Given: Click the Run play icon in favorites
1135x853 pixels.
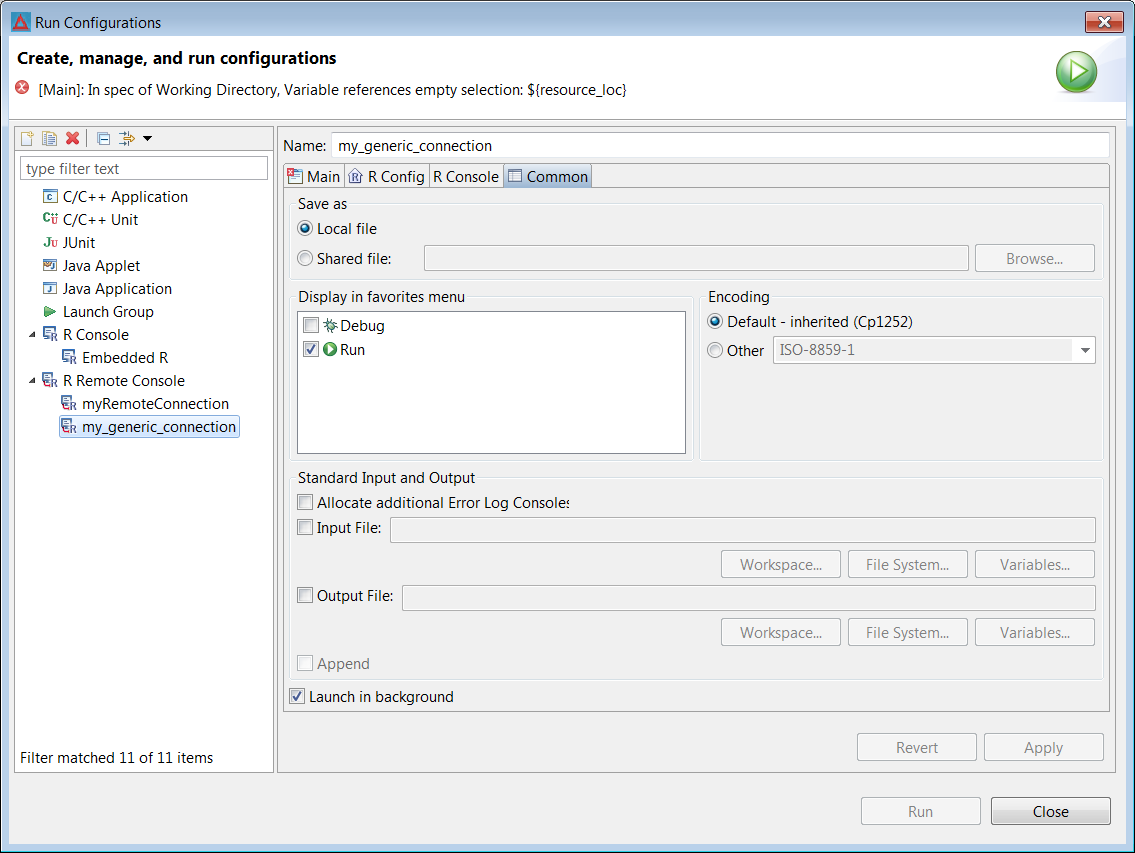Looking at the screenshot, I should pyautogui.click(x=330, y=349).
